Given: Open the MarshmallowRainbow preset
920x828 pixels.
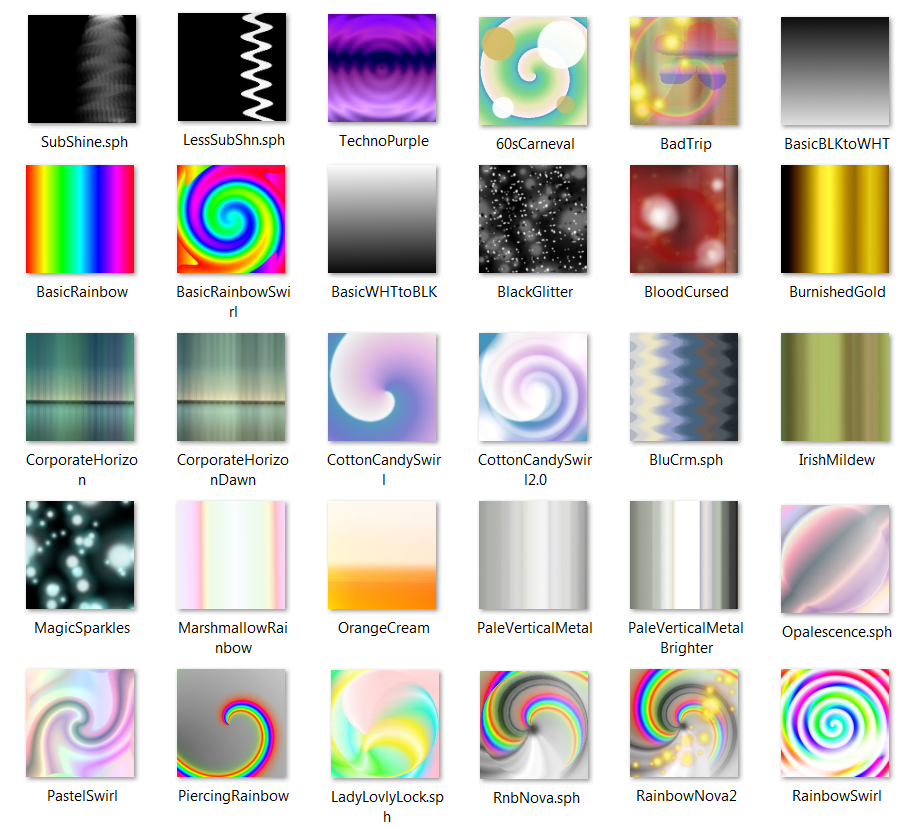Looking at the screenshot, I should (232, 555).
